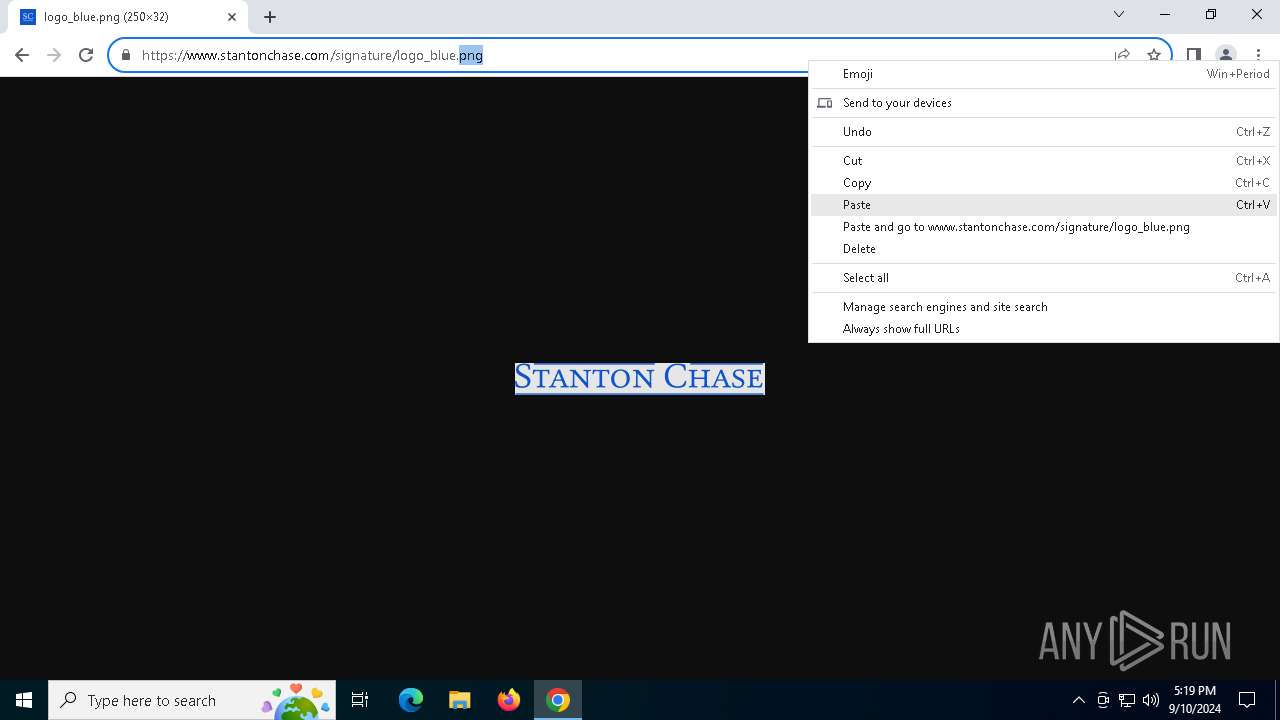Viewport: 1280px width, 720px height.
Task: Click the lock site info icon
Action: [126, 55]
